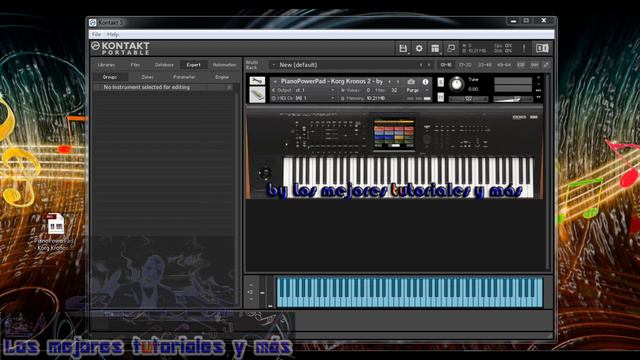The width and height of the screenshot is (640, 360).
Task: Click the minimized view window icon
Action: coord(451,49)
